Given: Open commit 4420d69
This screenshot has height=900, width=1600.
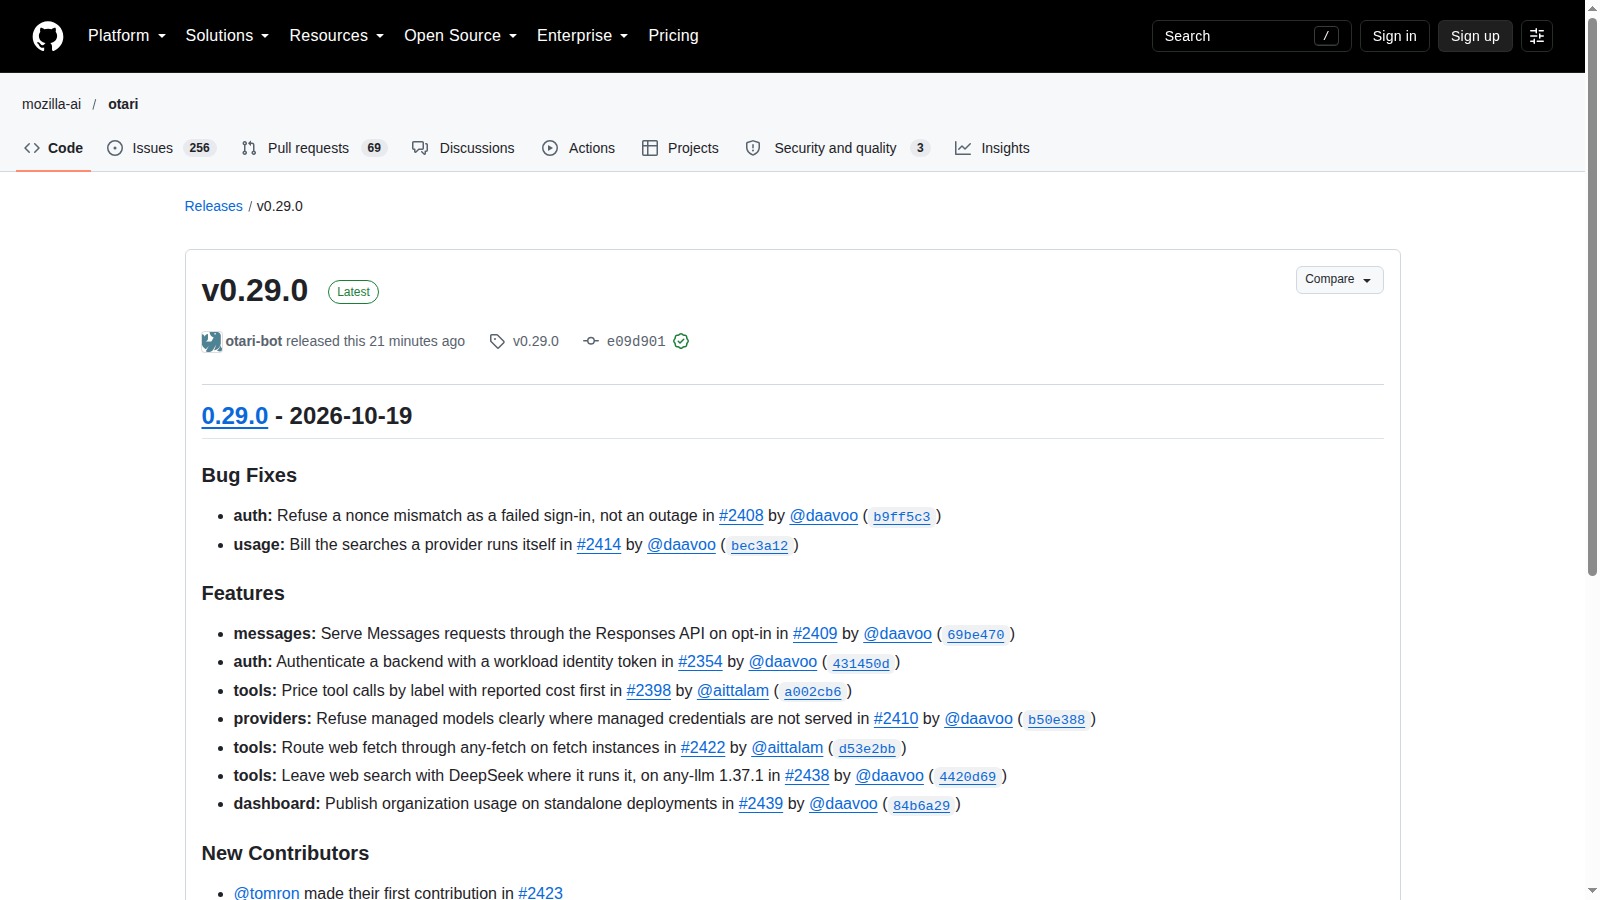Looking at the screenshot, I should [x=968, y=777].
